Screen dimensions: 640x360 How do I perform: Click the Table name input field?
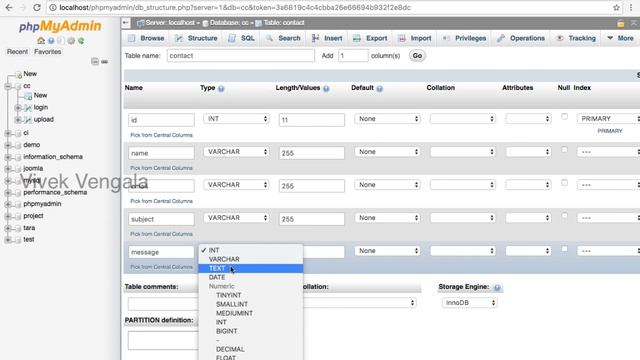coord(241,56)
